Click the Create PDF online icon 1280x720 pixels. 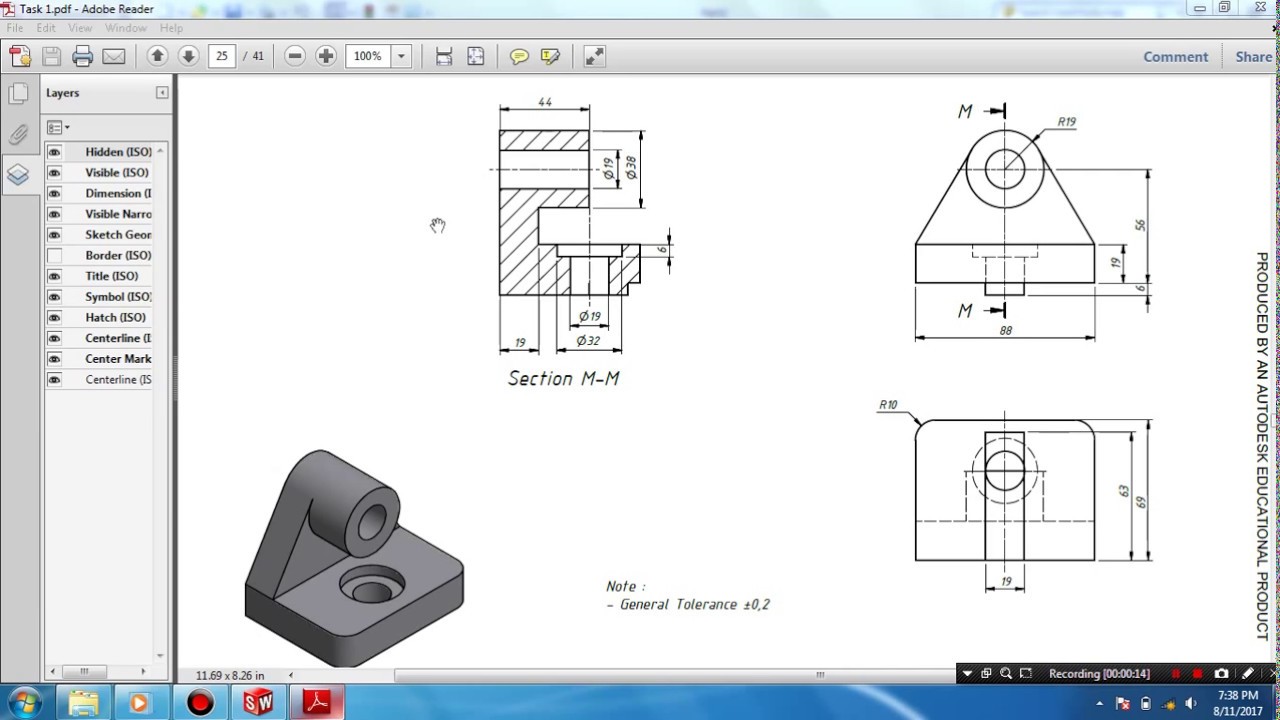pyautogui.click(x=20, y=57)
